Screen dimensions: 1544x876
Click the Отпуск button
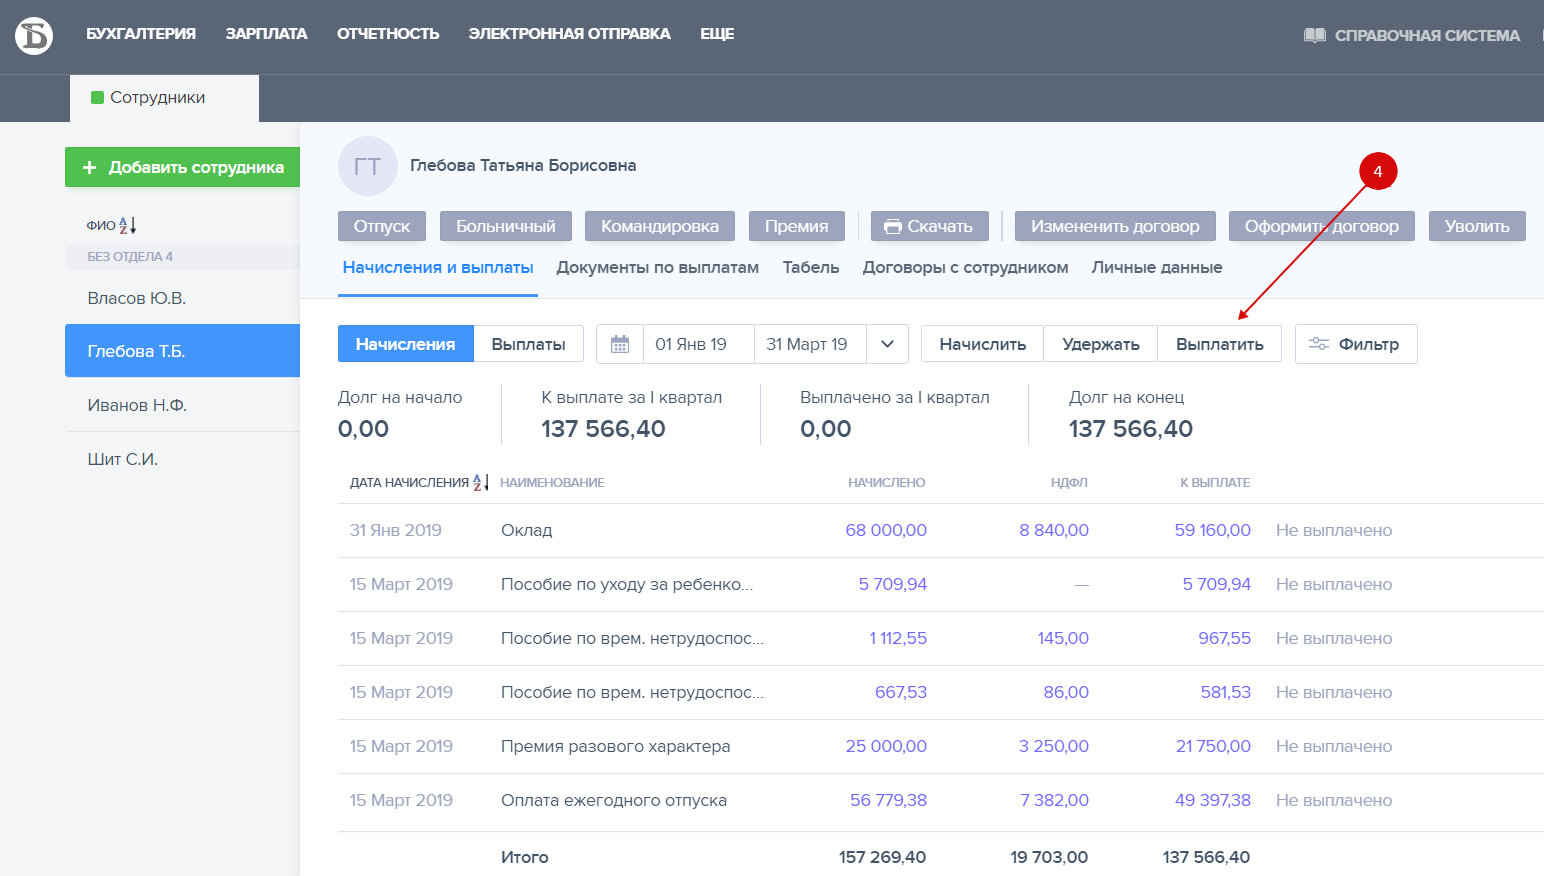pos(382,226)
